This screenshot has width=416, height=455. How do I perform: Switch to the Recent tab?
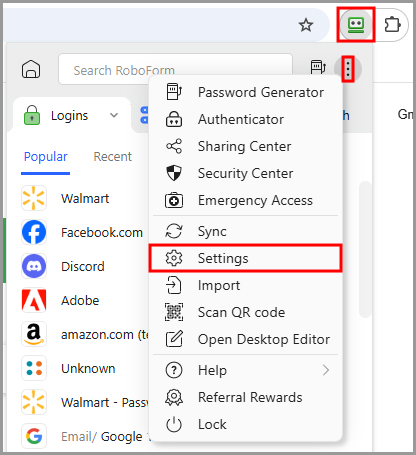(x=113, y=157)
